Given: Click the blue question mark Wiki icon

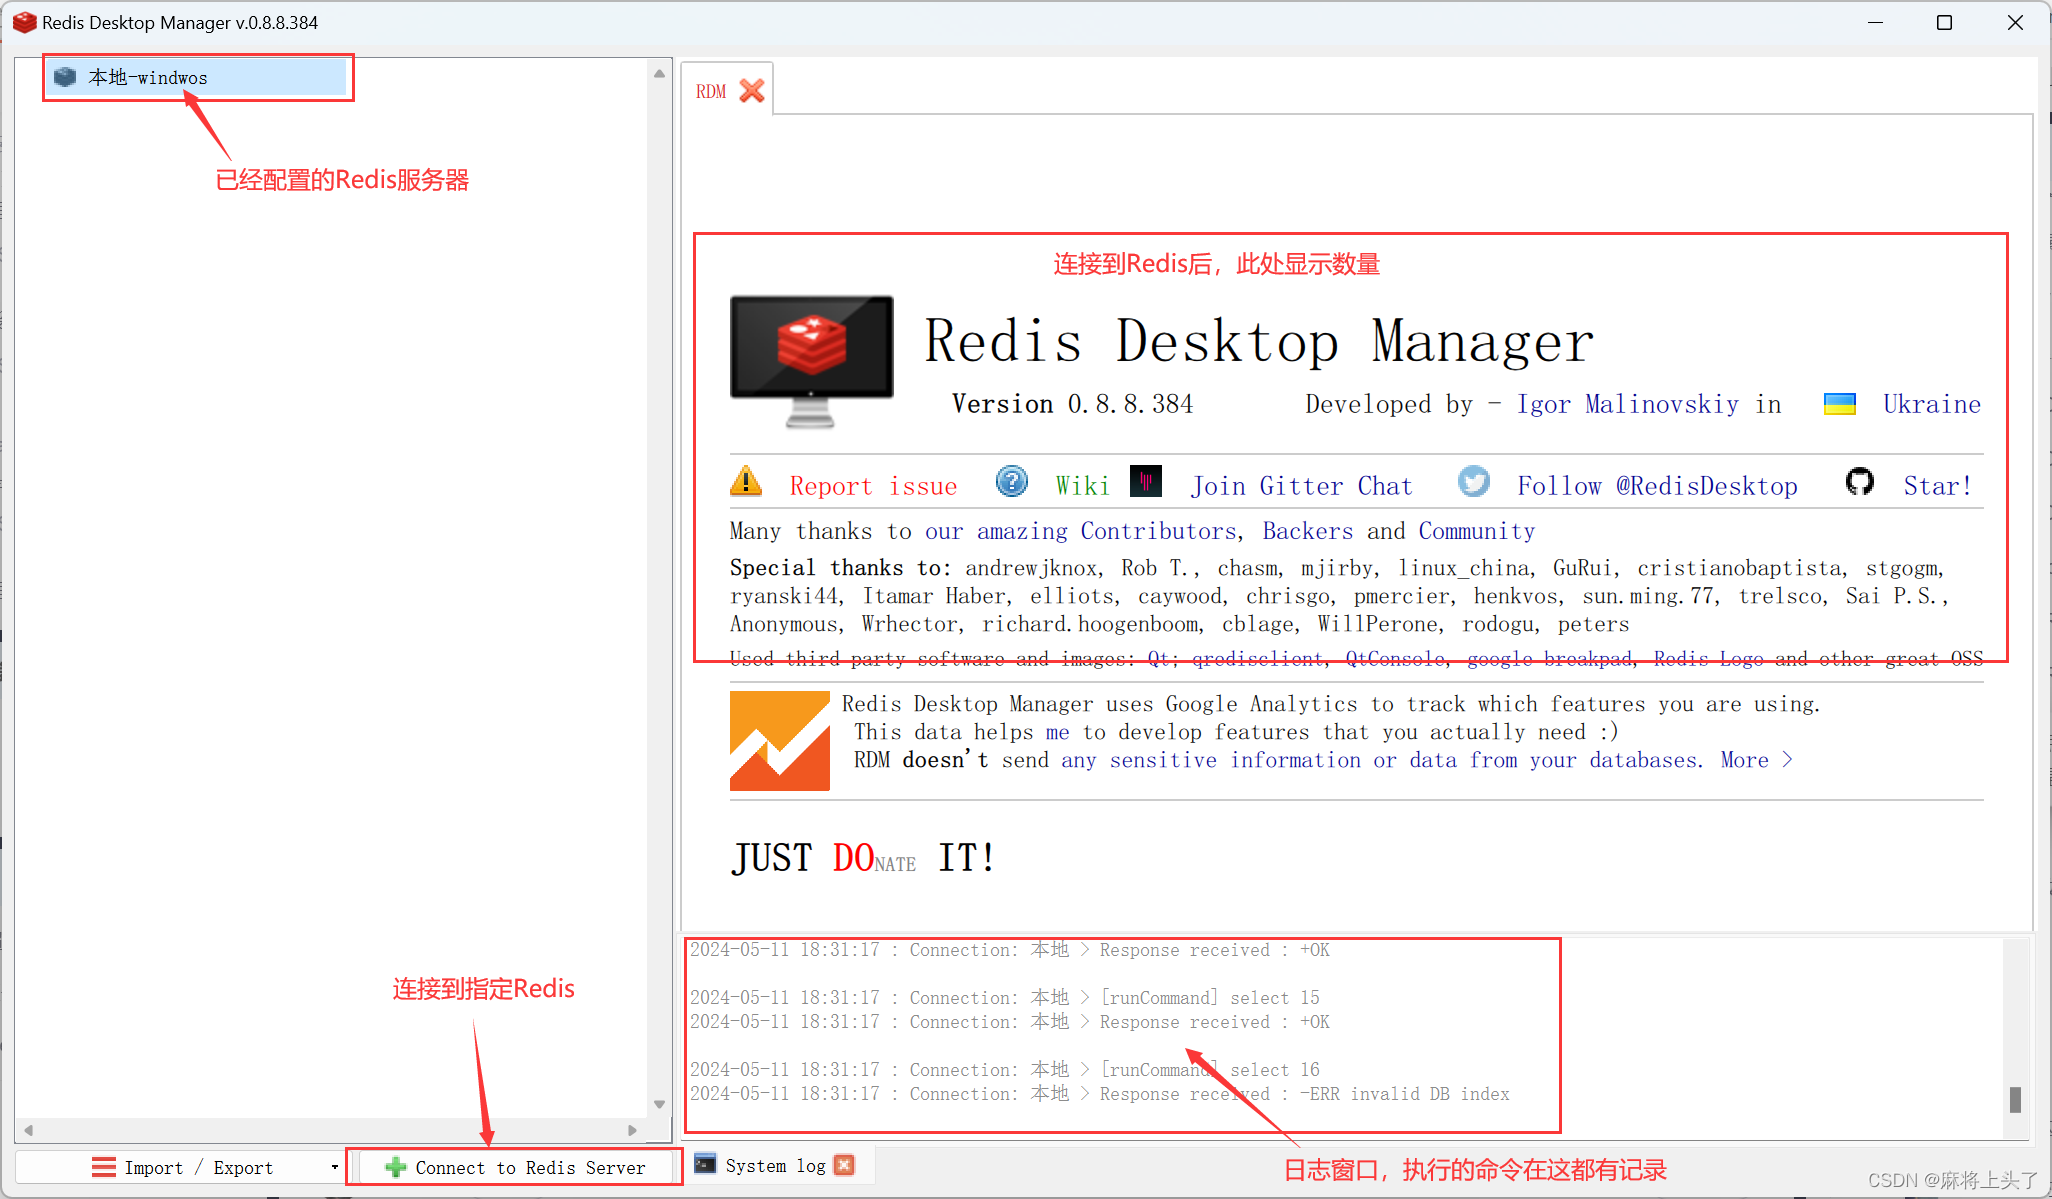Looking at the screenshot, I should (x=1012, y=481).
